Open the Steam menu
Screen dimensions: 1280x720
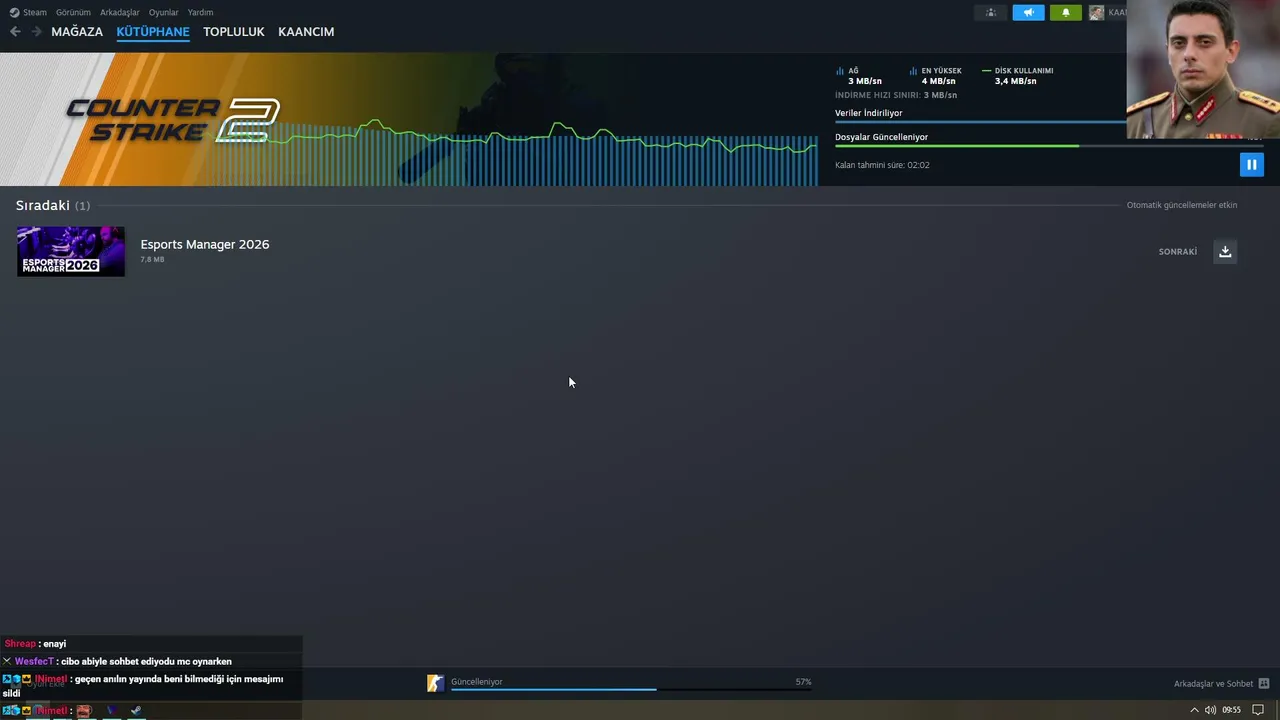click(x=35, y=13)
